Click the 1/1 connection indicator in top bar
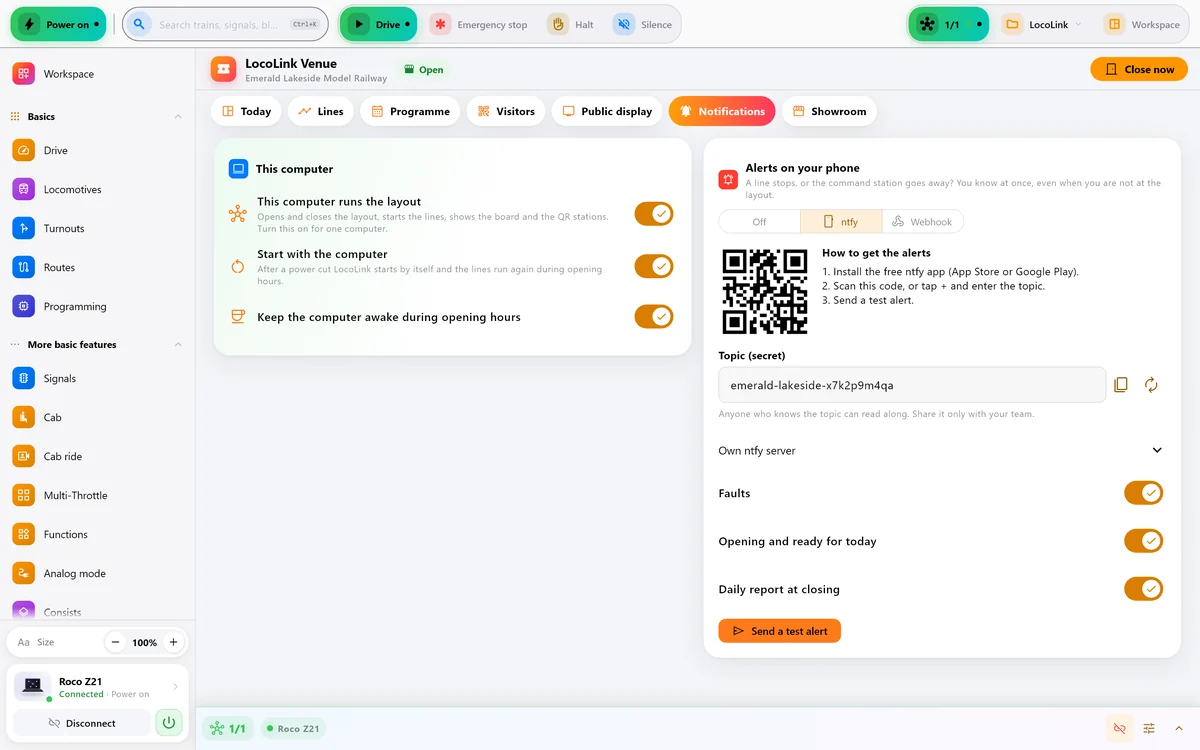The width and height of the screenshot is (1200, 750). tap(948, 25)
